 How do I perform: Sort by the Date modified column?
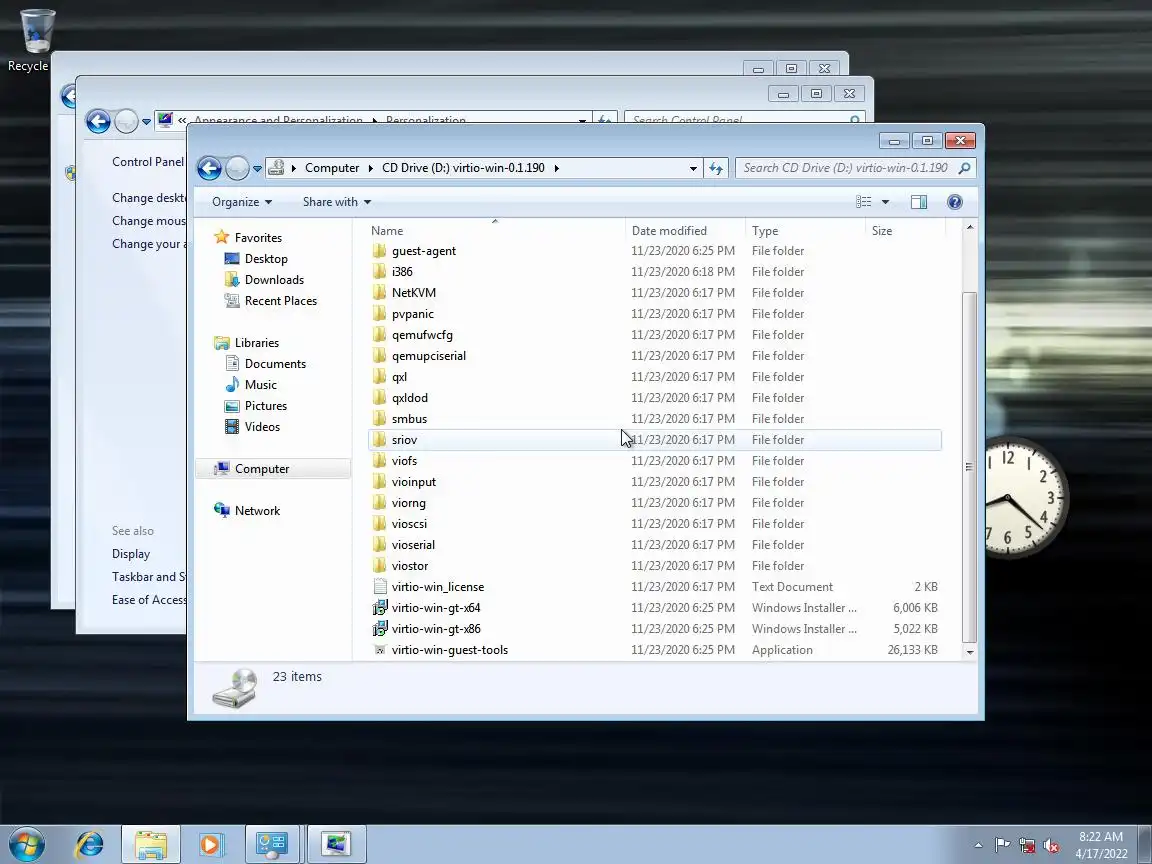pos(685,231)
